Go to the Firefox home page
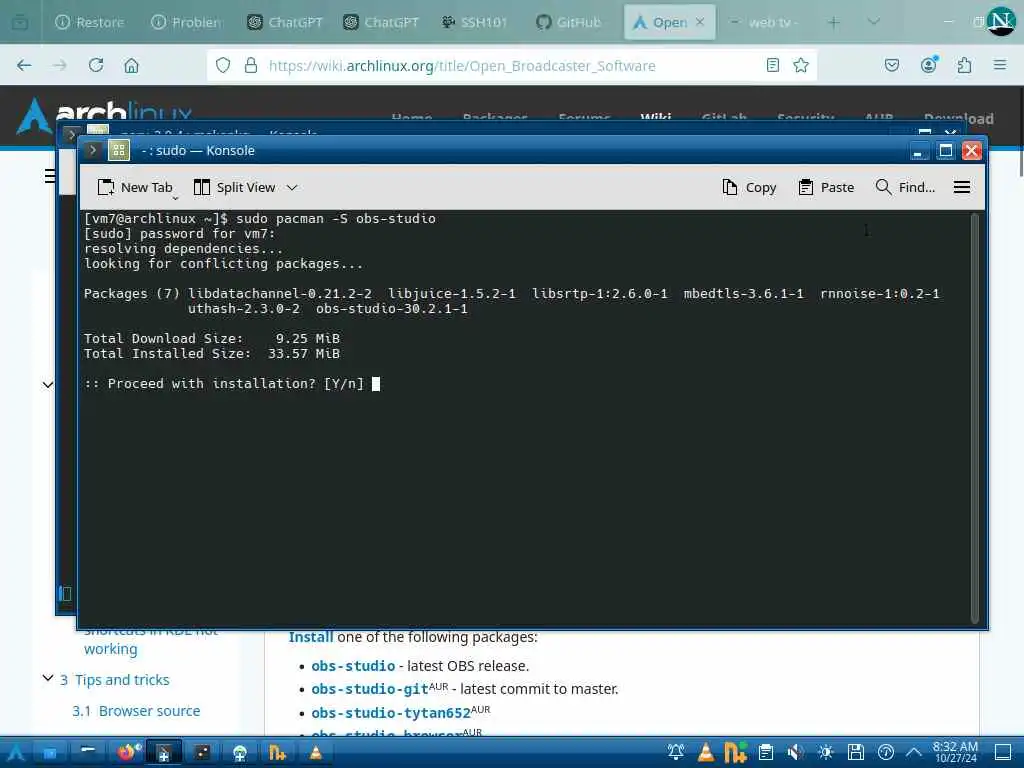 (131, 65)
